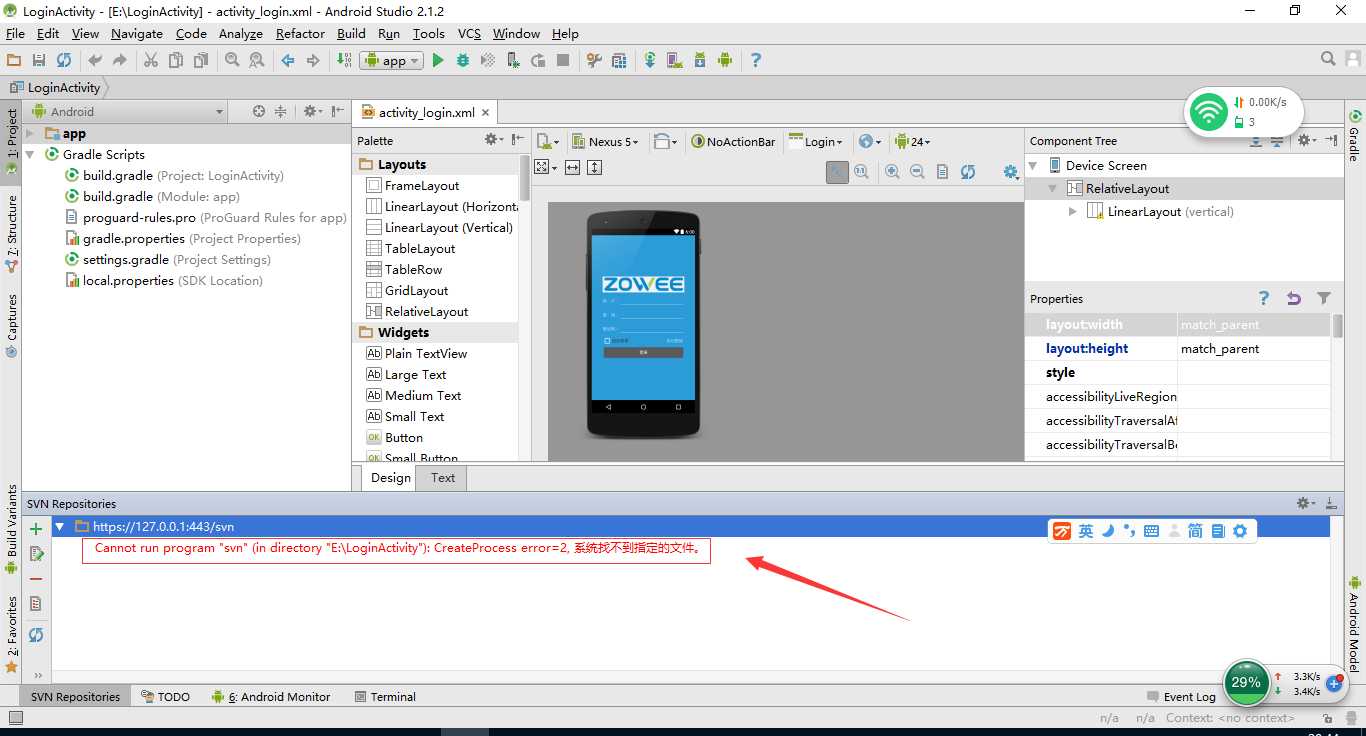The image size is (1366, 736).
Task: Click the Find magnifier icon in toolbar
Action: (232, 60)
